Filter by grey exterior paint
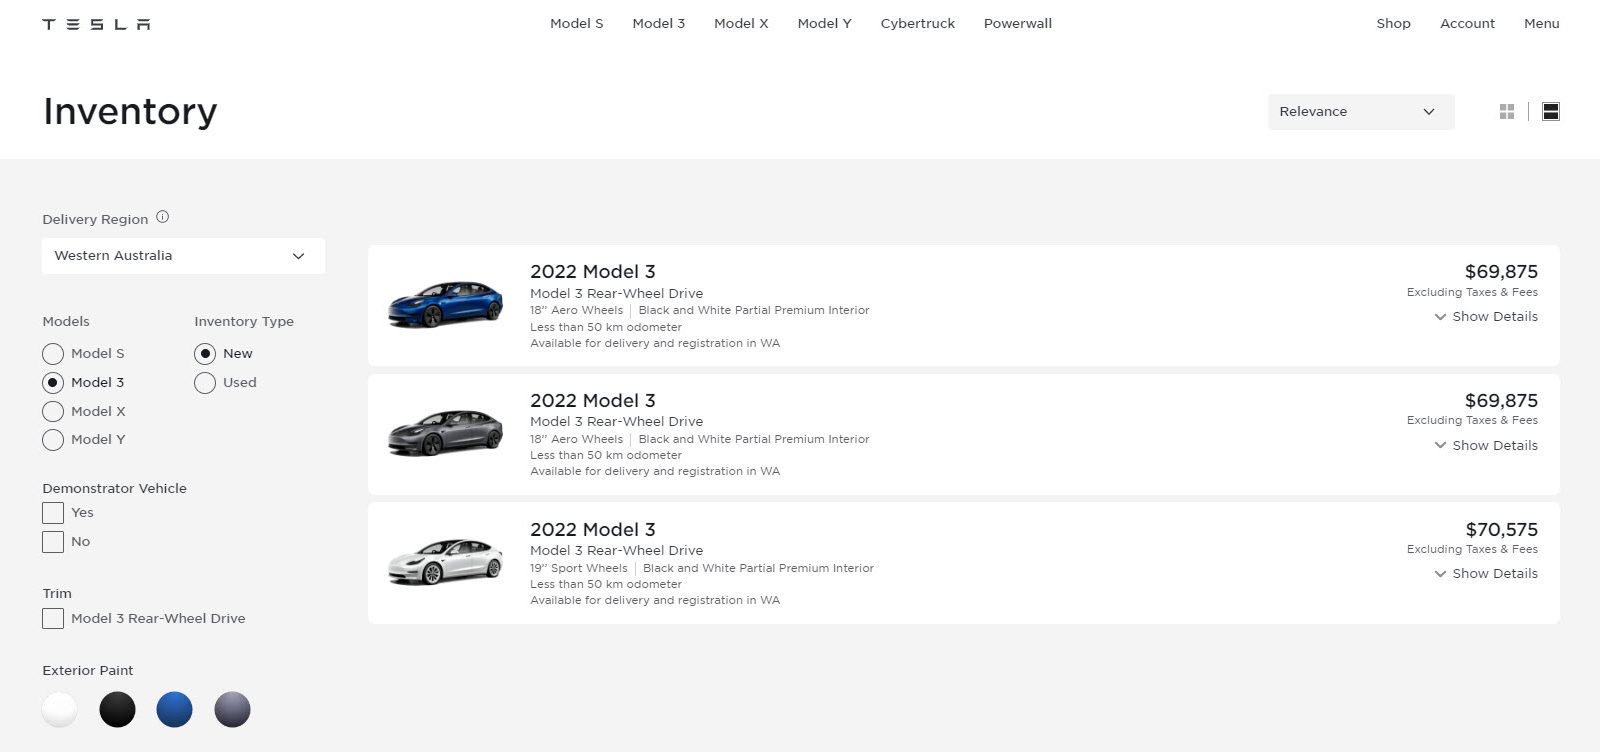This screenshot has width=1600, height=752. pyautogui.click(x=232, y=710)
